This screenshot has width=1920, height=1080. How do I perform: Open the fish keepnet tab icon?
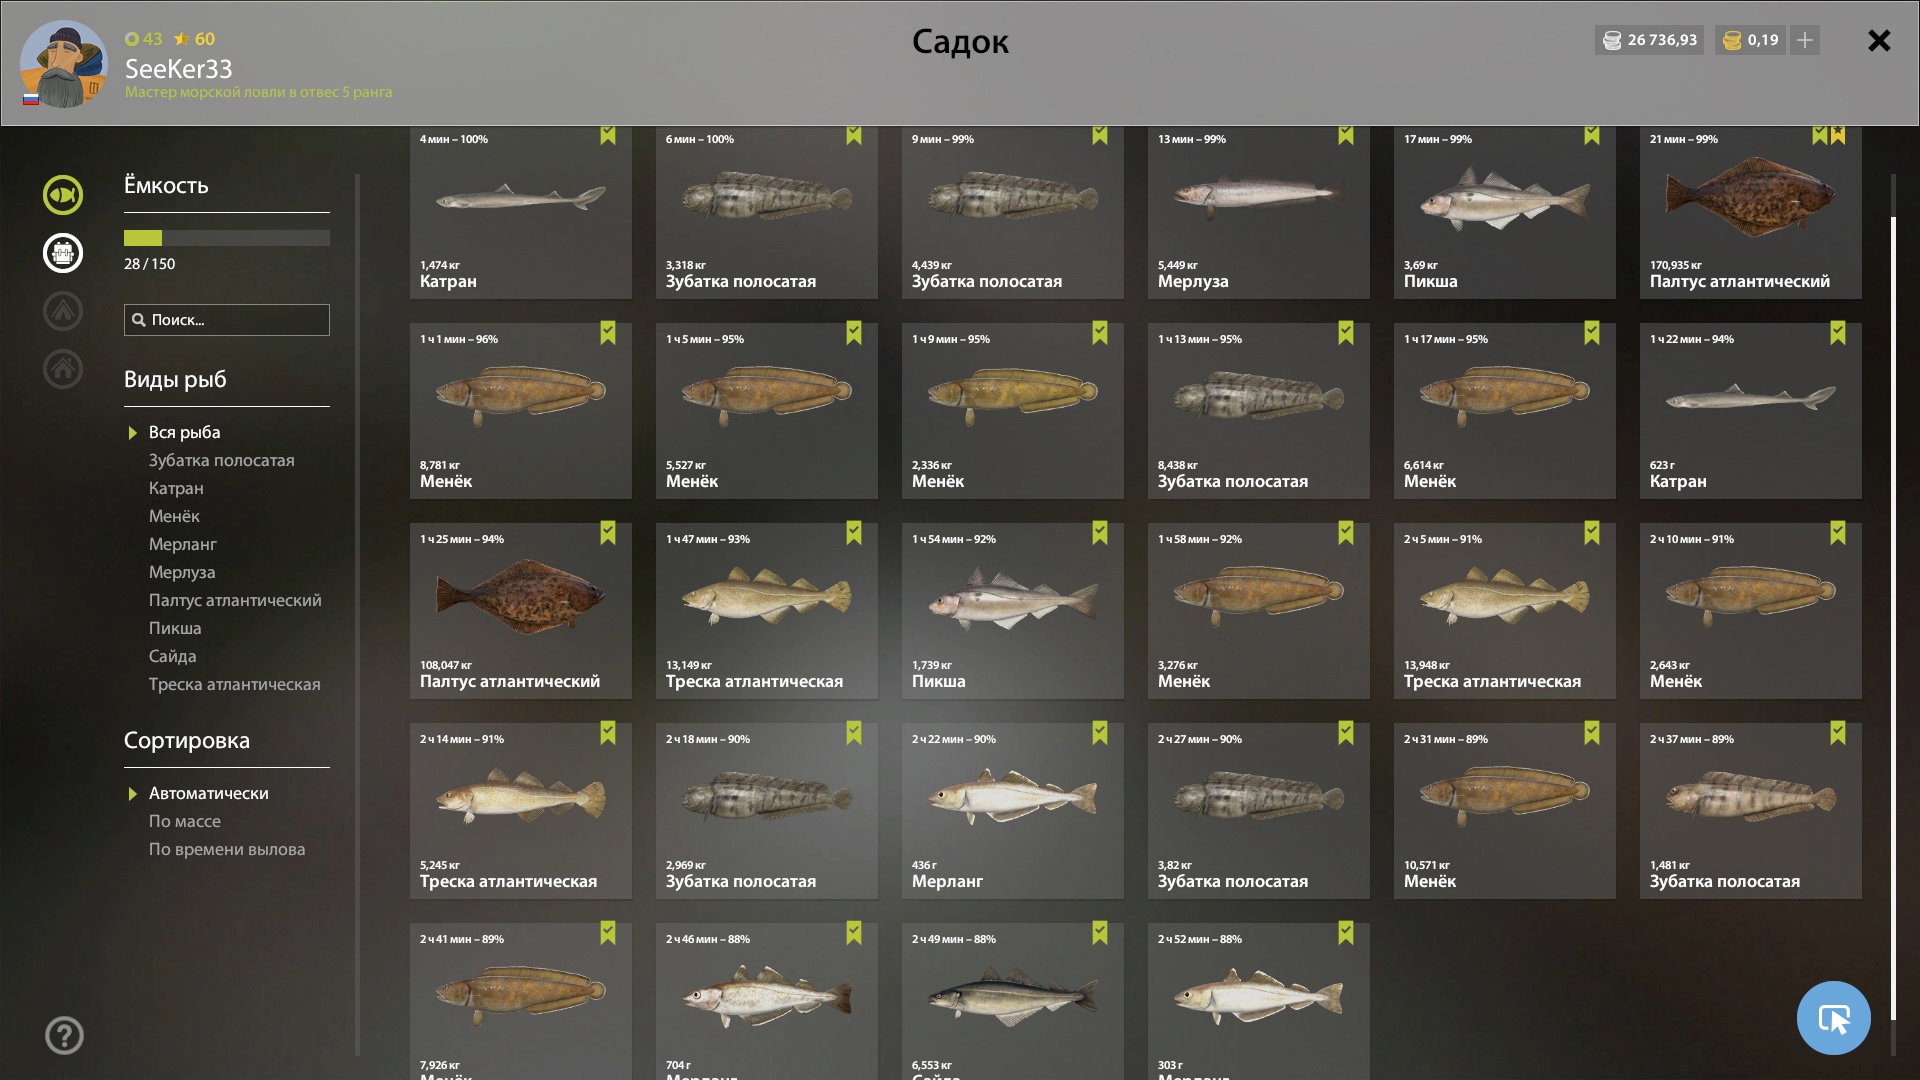[62, 194]
